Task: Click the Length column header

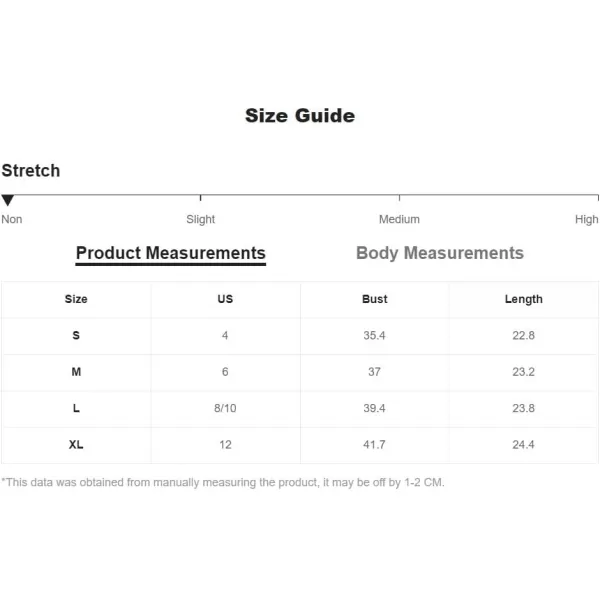Action: click(523, 299)
